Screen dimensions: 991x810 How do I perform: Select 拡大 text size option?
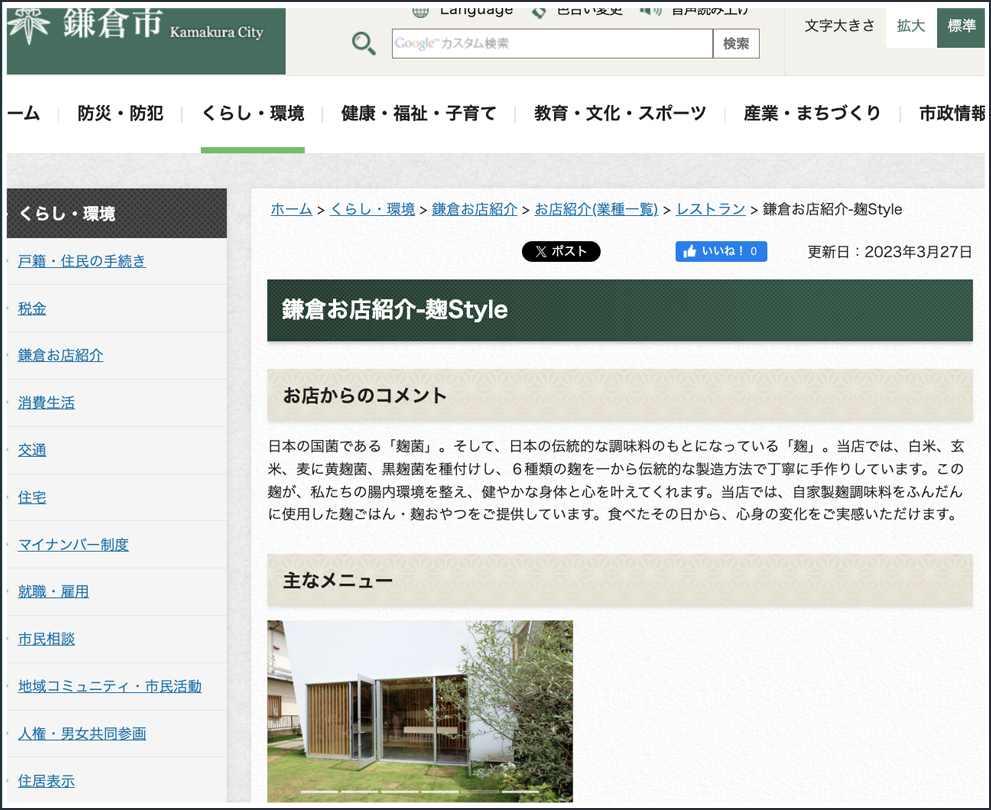[x=911, y=26]
